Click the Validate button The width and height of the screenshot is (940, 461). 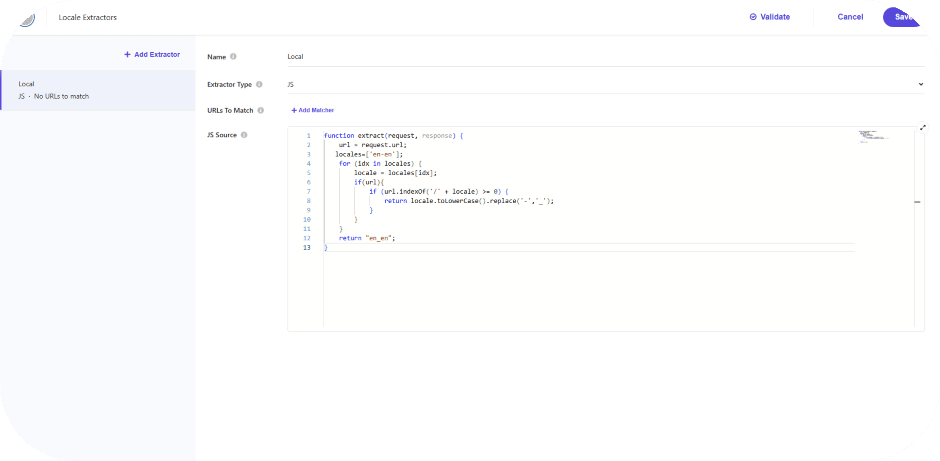770,17
